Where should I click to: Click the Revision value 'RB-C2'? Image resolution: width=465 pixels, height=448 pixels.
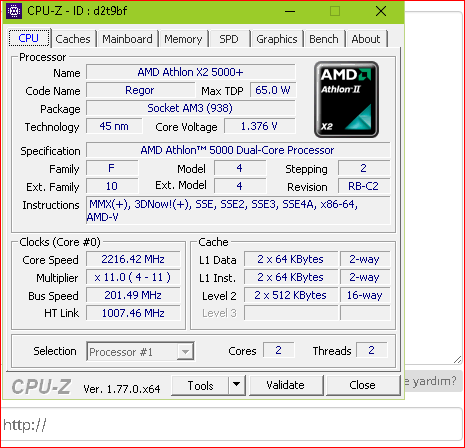click(x=364, y=186)
